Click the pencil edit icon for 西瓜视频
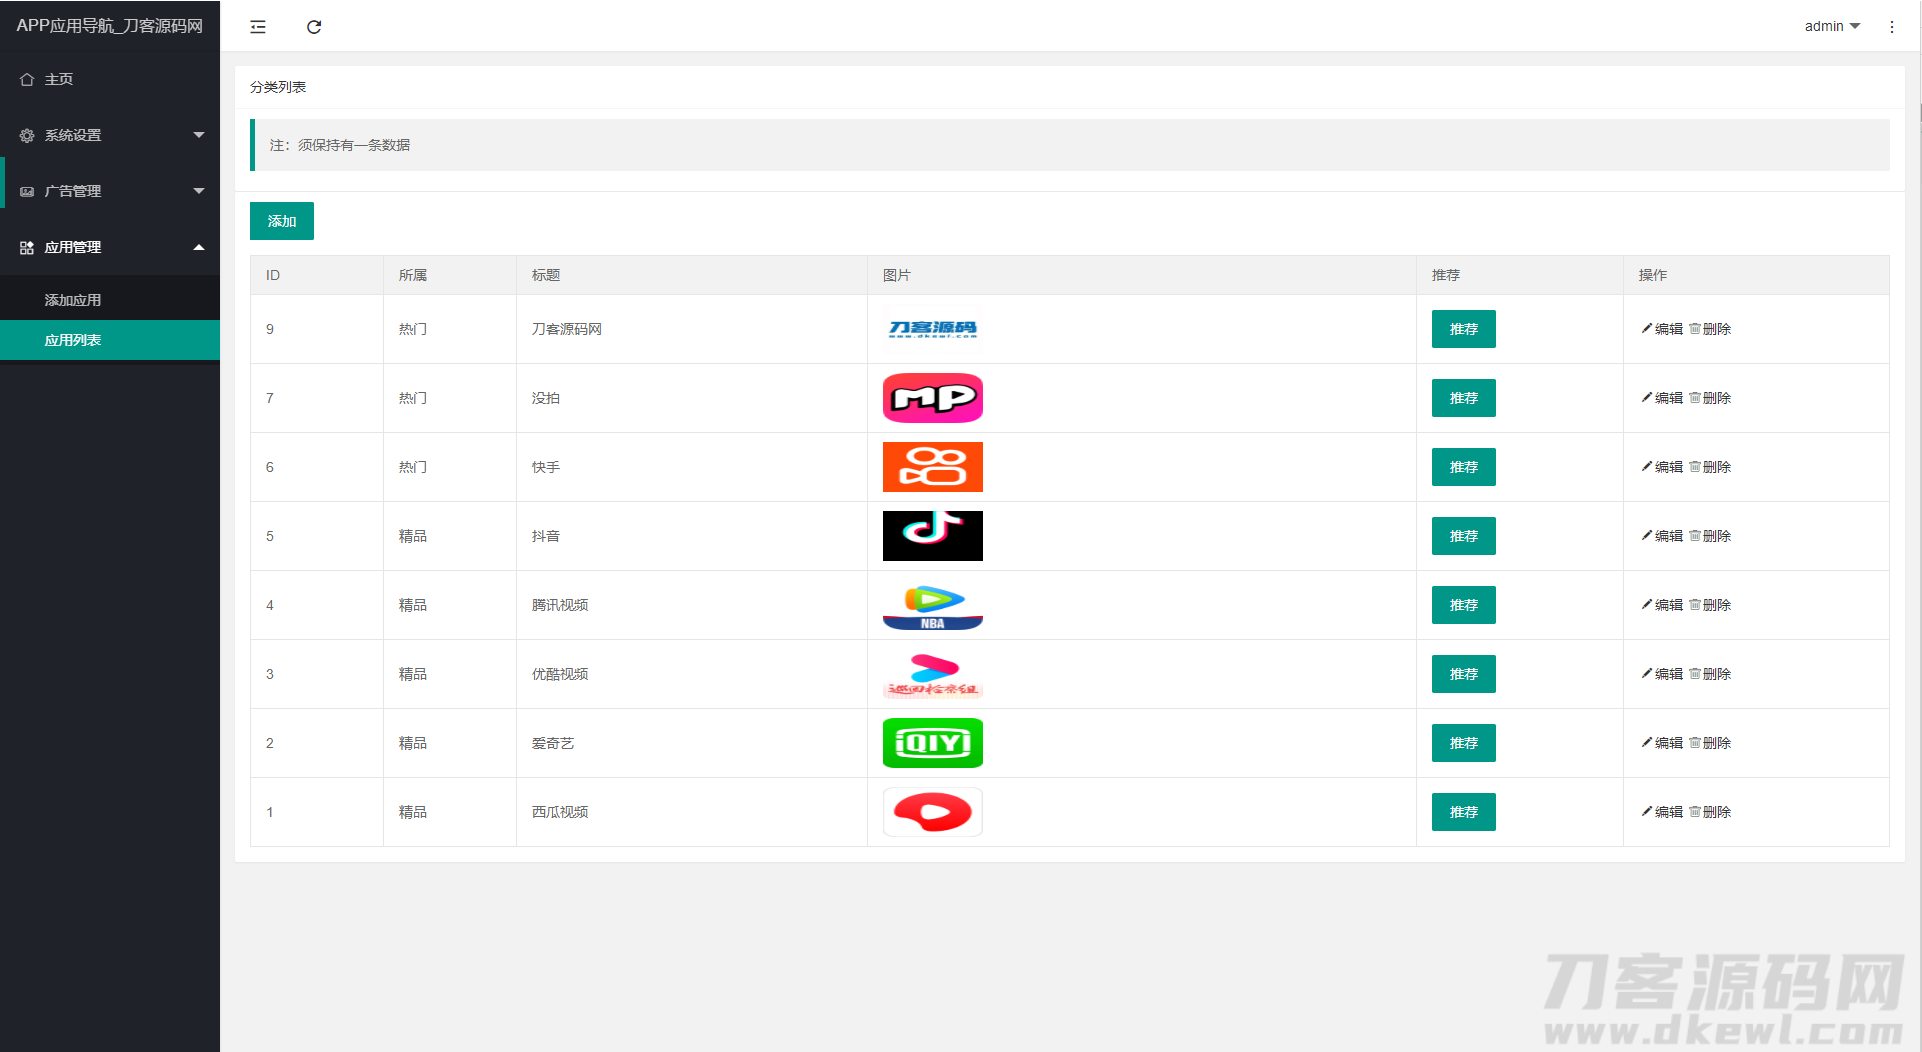The width and height of the screenshot is (1922, 1052). [1646, 812]
